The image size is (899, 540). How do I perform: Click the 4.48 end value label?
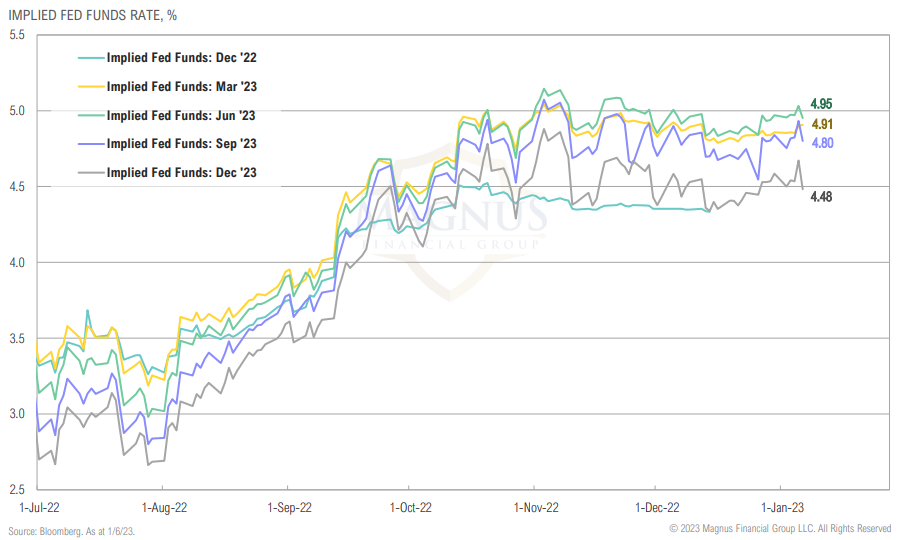(822, 196)
